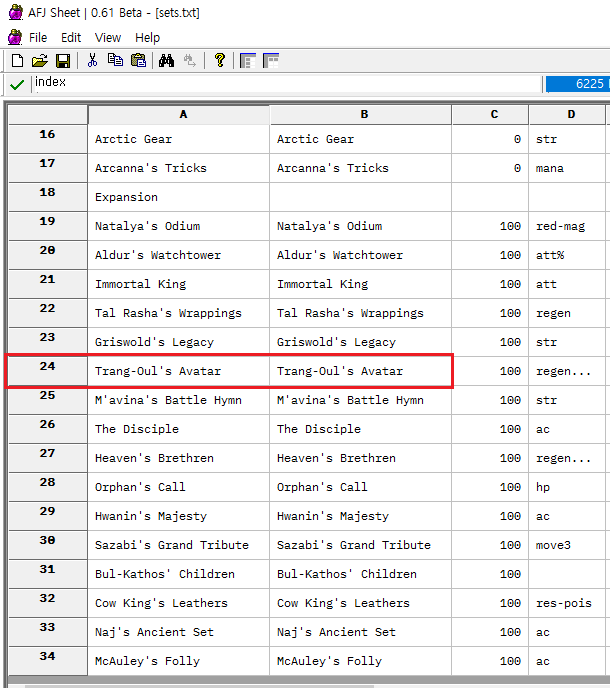Click the document icon beside the File menu
The height and width of the screenshot is (688, 610).
(15, 37)
